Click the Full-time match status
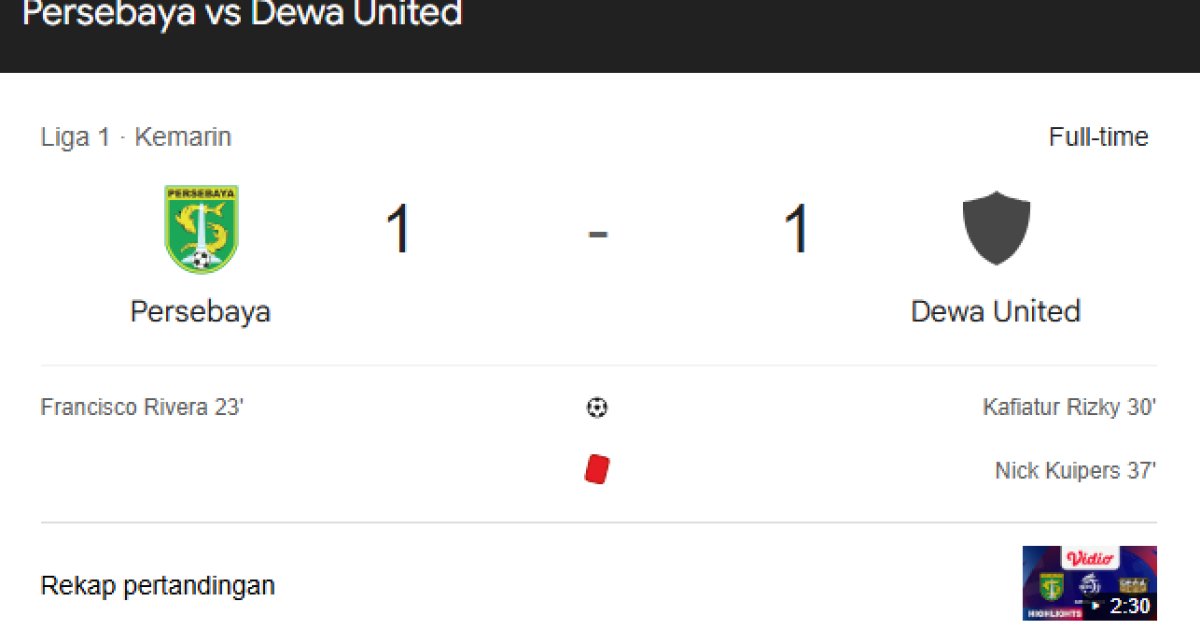Image resolution: width=1200 pixels, height=630 pixels. (x=1098, y=137)
